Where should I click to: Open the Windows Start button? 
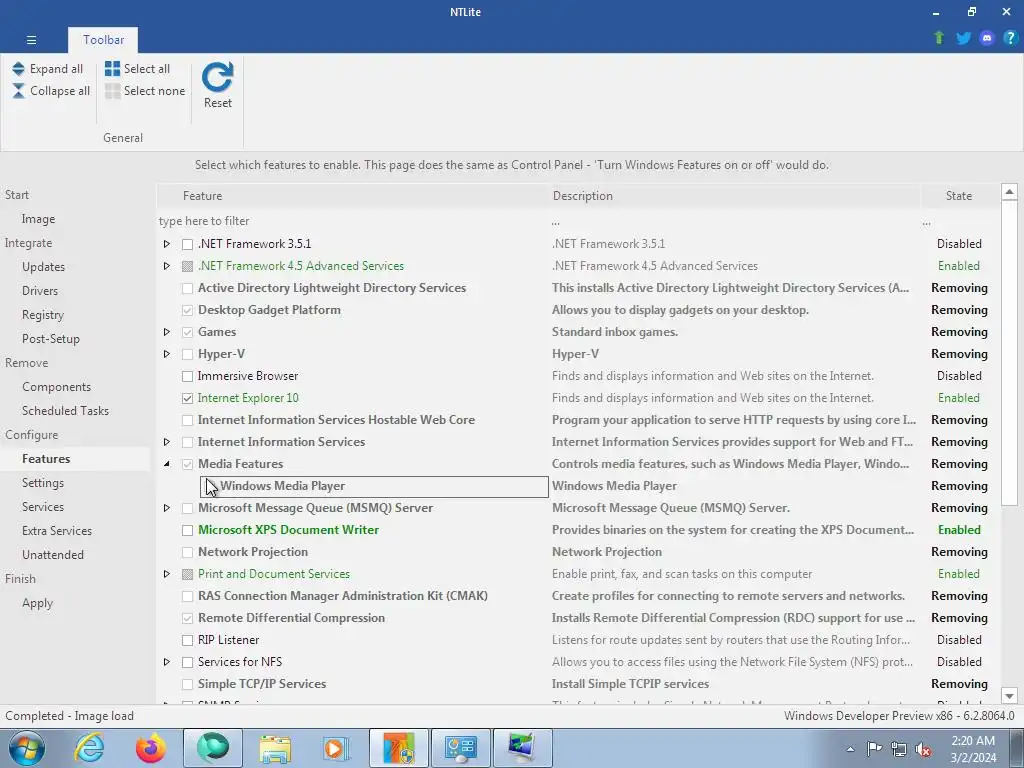[x=27, y=748]
